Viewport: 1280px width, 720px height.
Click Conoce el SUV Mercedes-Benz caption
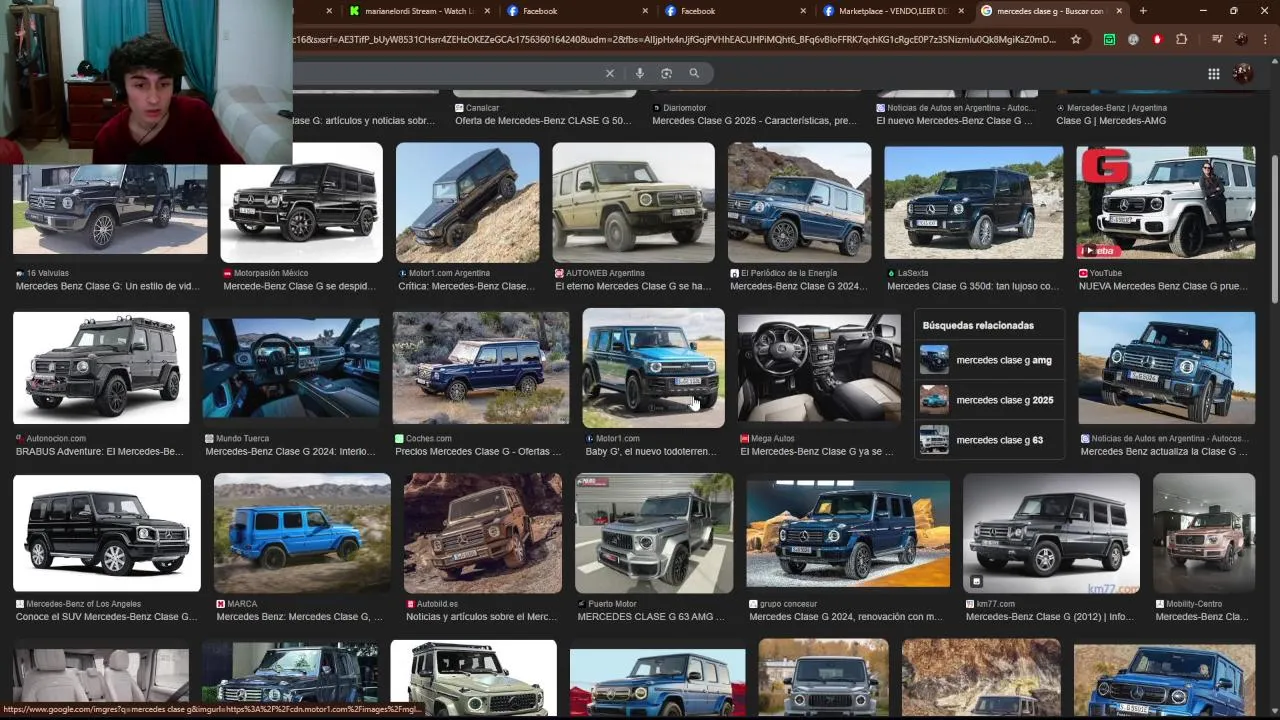107,617
